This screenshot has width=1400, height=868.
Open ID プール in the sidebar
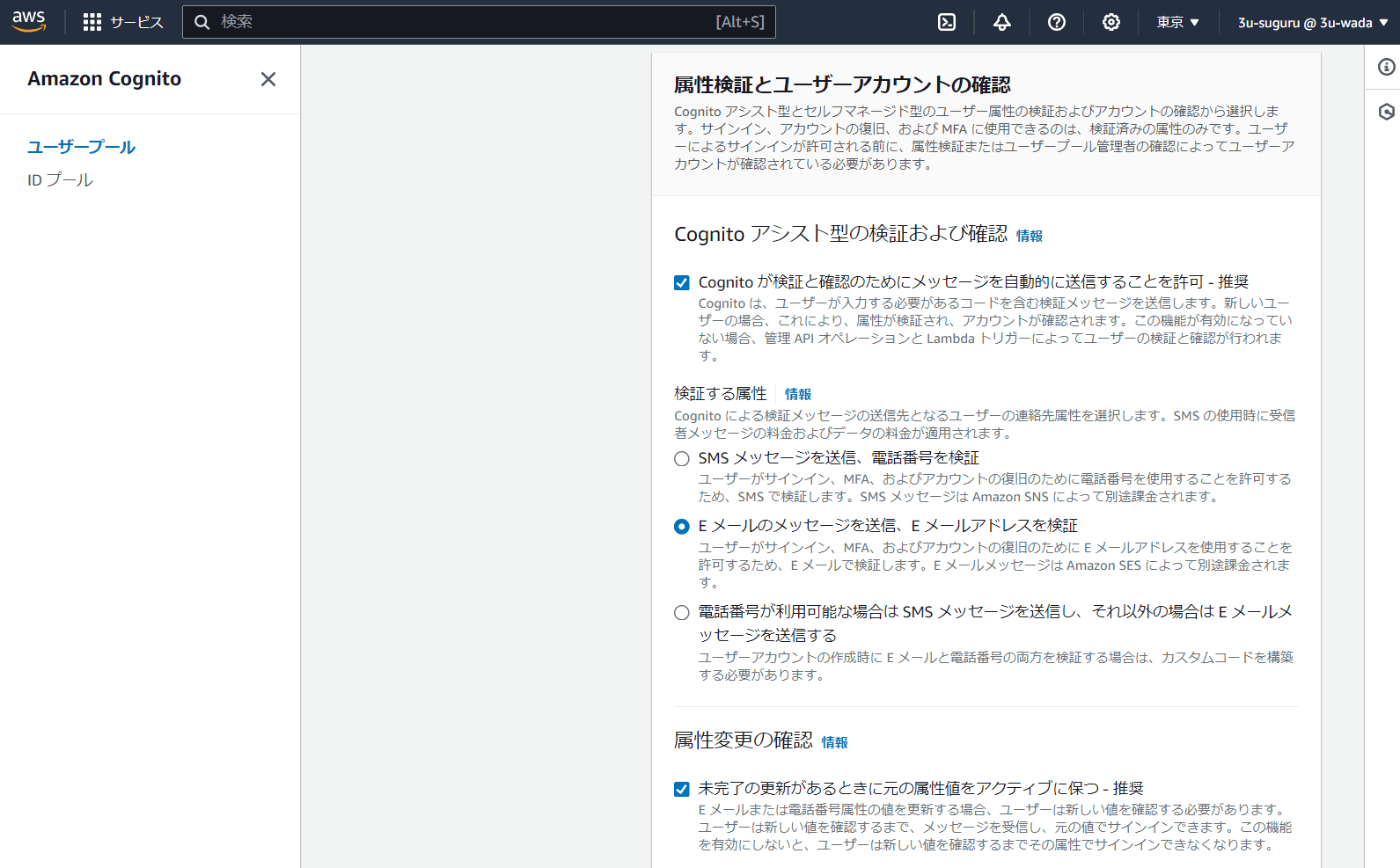[60, 180]
